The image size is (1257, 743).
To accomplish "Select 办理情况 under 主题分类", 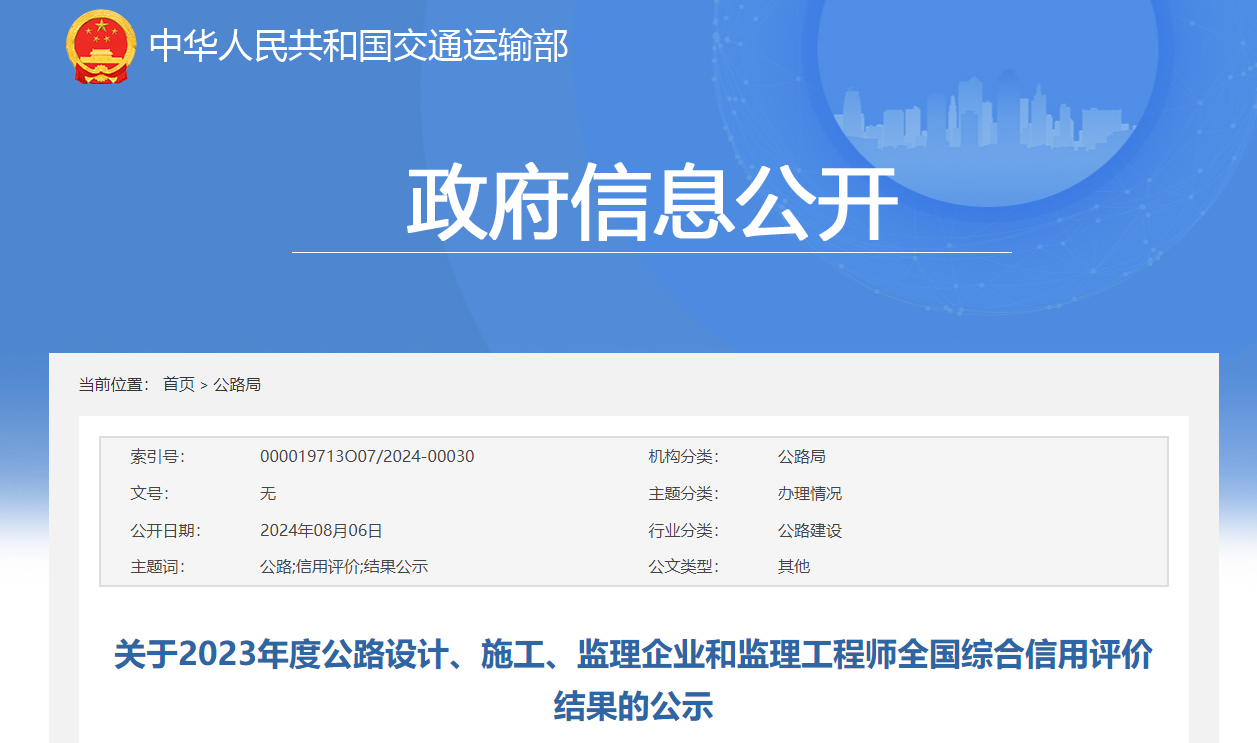I will click(810, 494).
